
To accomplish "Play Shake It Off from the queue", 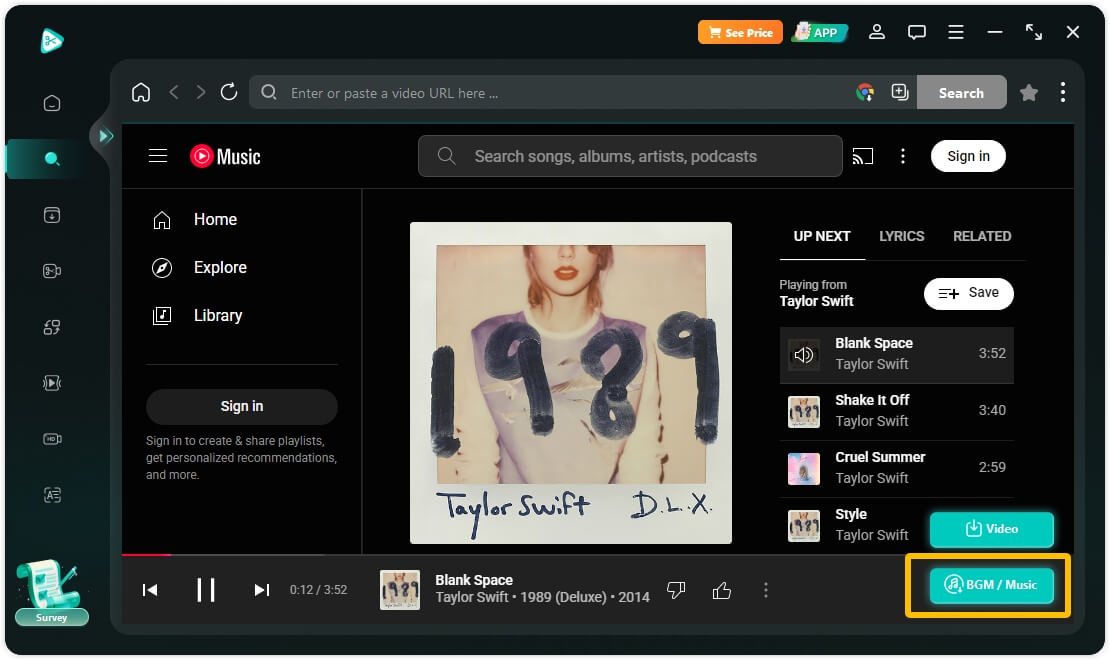I will 896,411.
